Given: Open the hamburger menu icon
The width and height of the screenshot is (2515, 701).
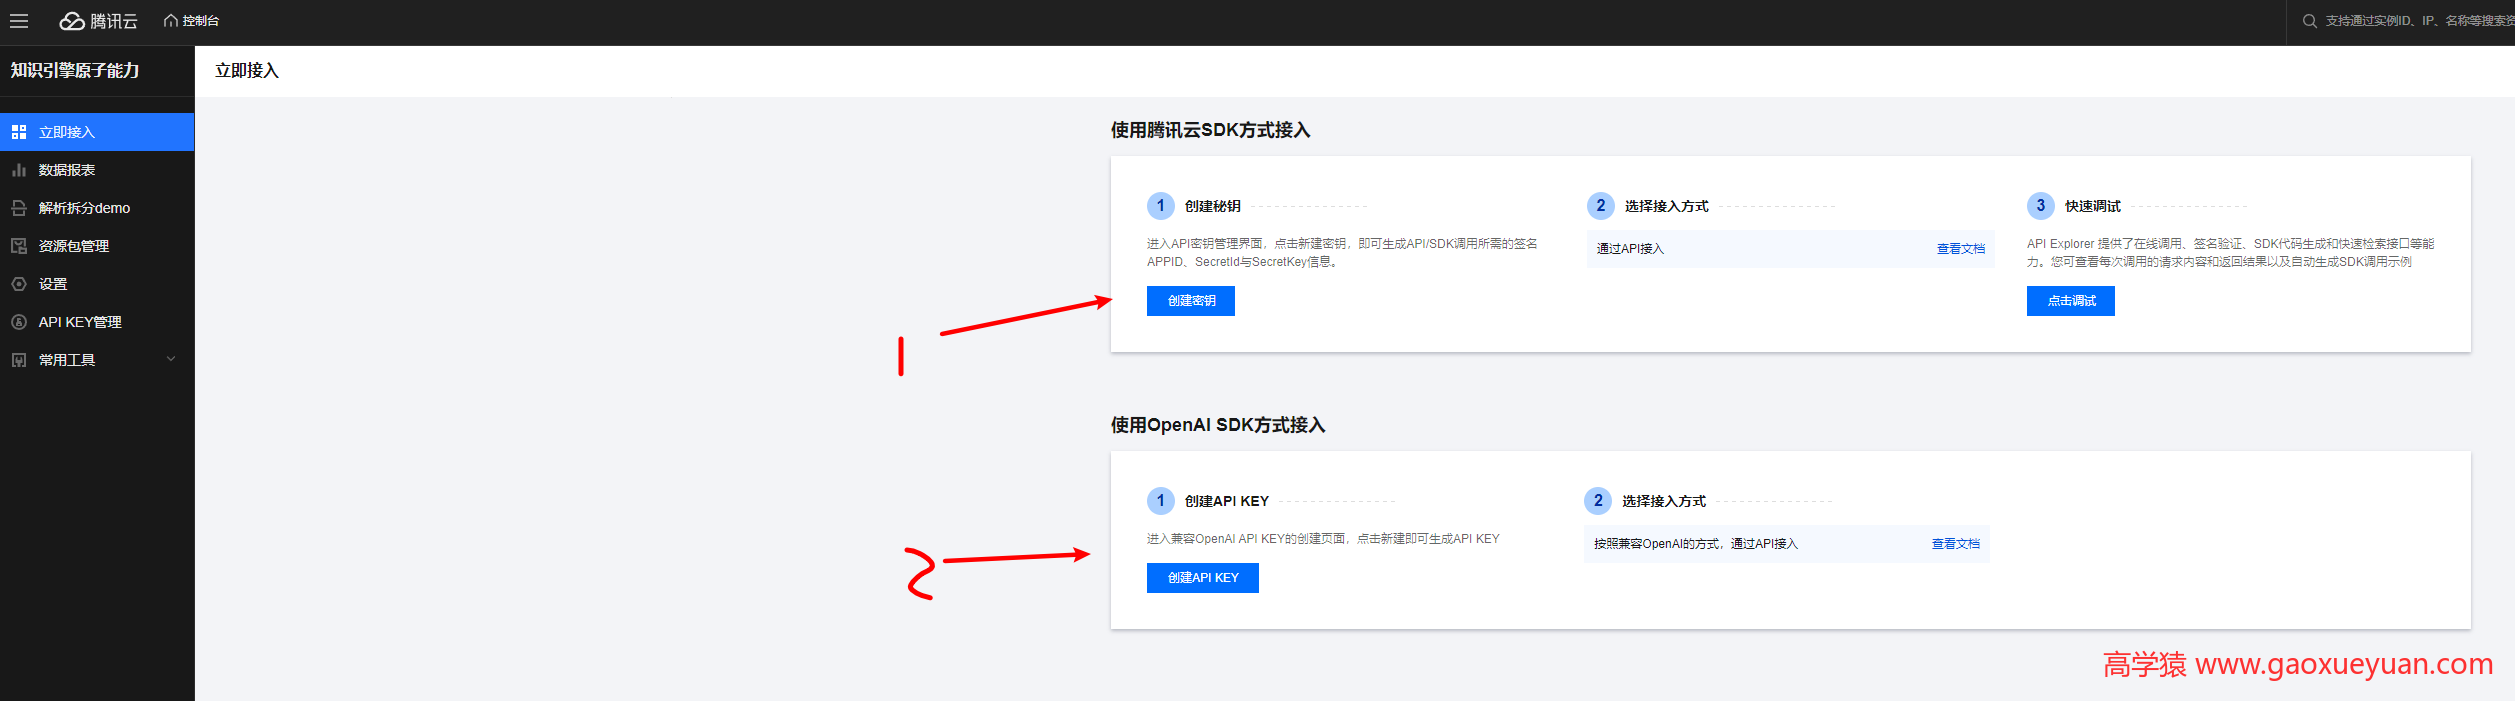Looking at the screenshot, I should (x=19, y=21).
